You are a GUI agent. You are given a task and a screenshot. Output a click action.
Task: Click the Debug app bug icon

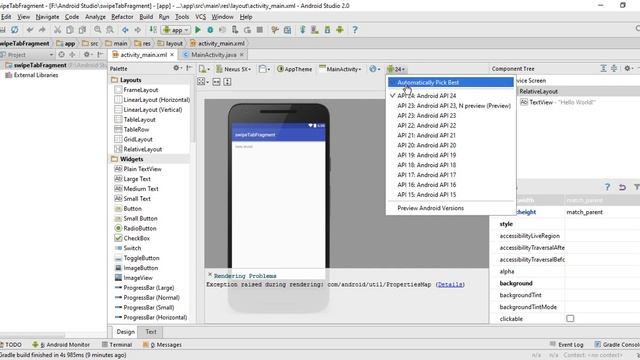pyautogui.click(x=210, y=30)
